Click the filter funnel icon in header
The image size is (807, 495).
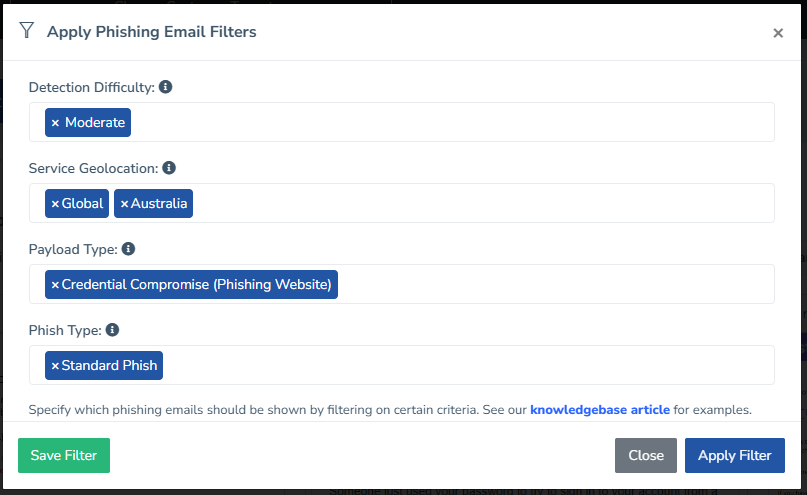coord(26,31)
